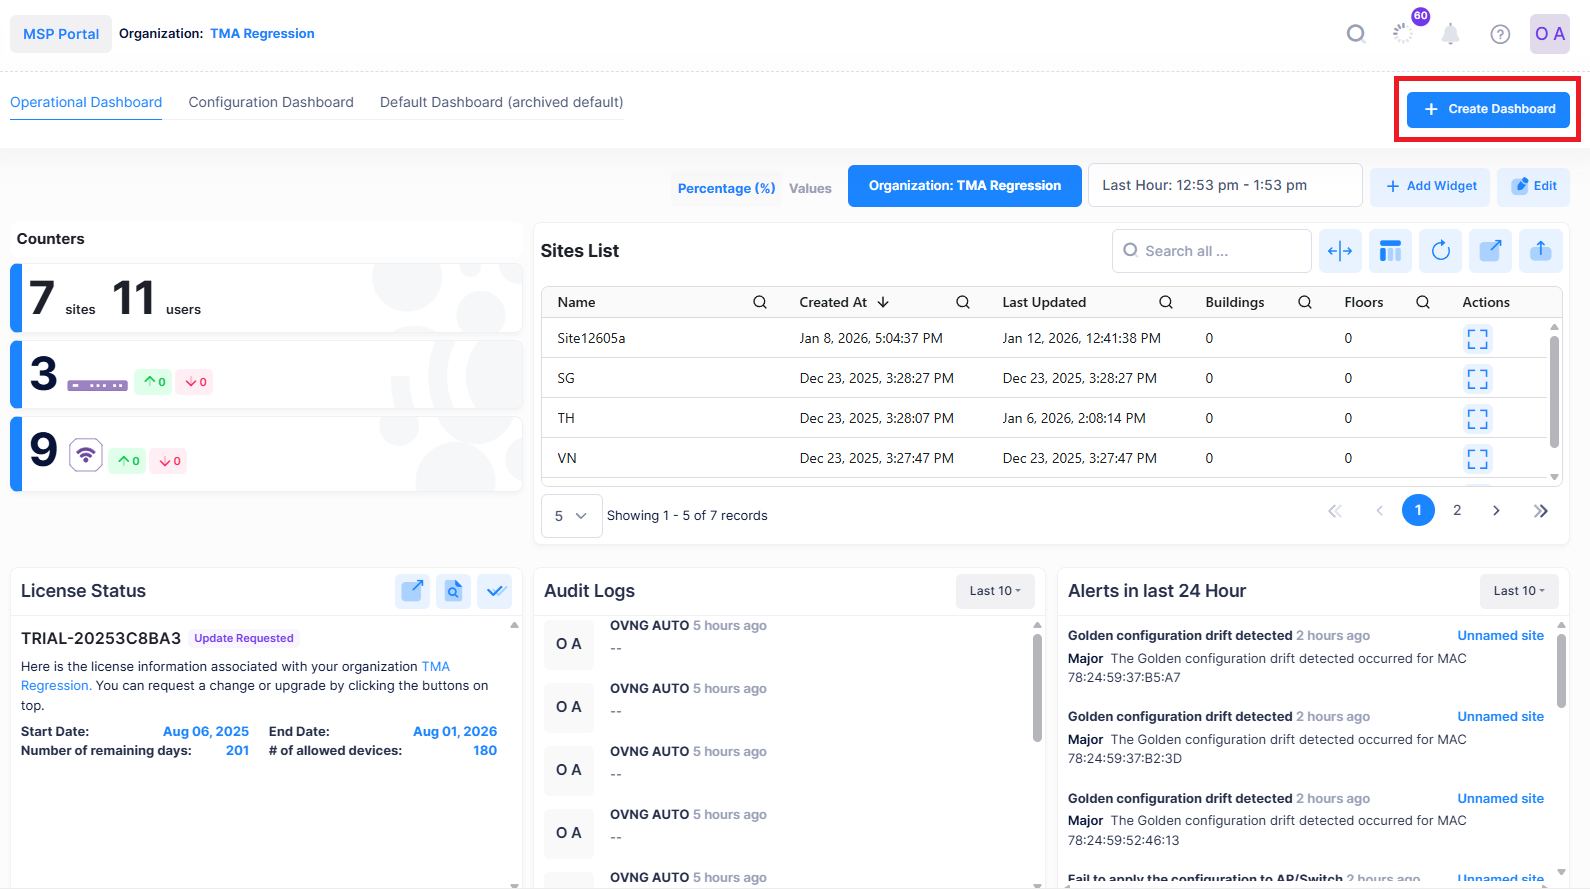Click the Add Widget button
The width and height of the screenshot is (1590, 889).
(x=1430, y=186)
